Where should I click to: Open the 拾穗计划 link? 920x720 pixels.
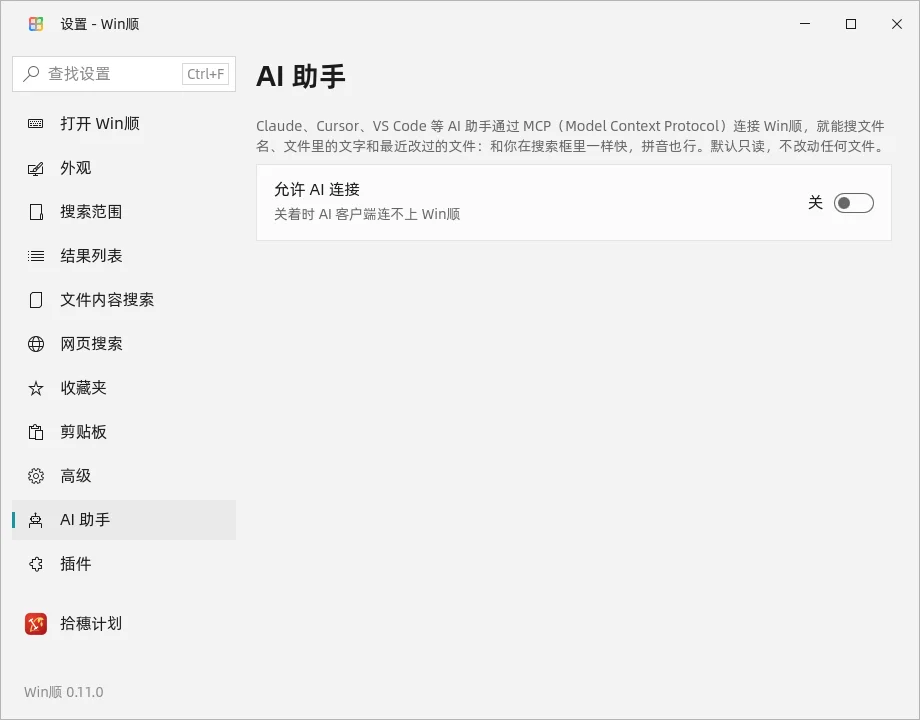pos(124,624)
